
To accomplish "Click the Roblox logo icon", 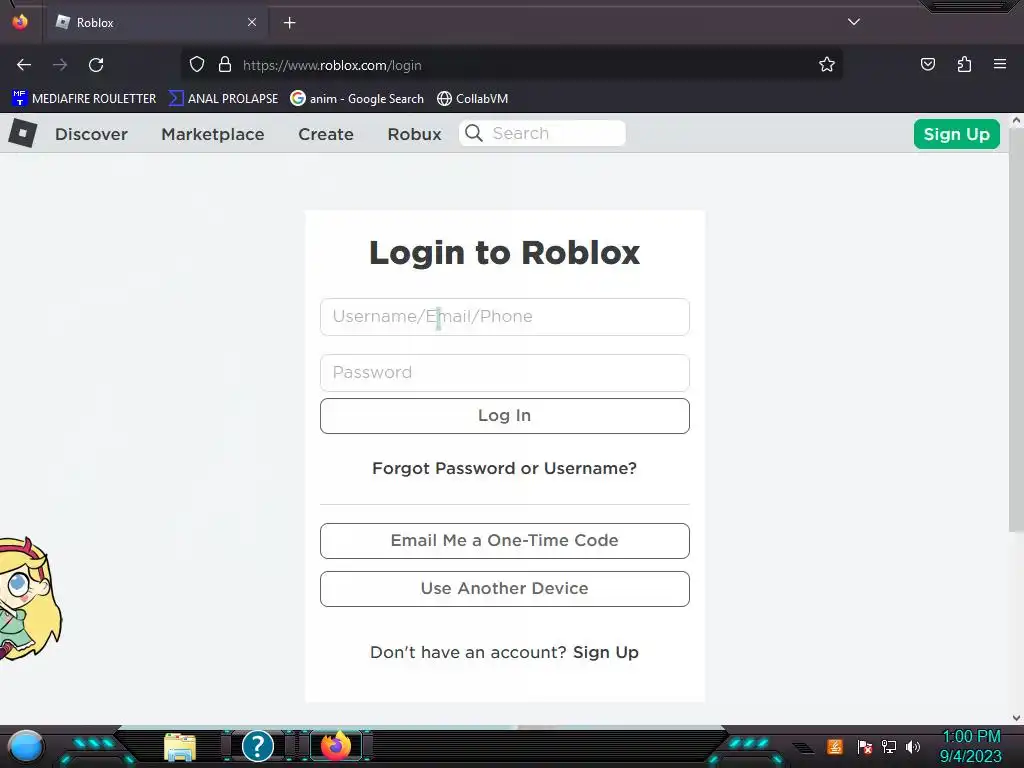I will pyautogui.click(x=23, y=133).
